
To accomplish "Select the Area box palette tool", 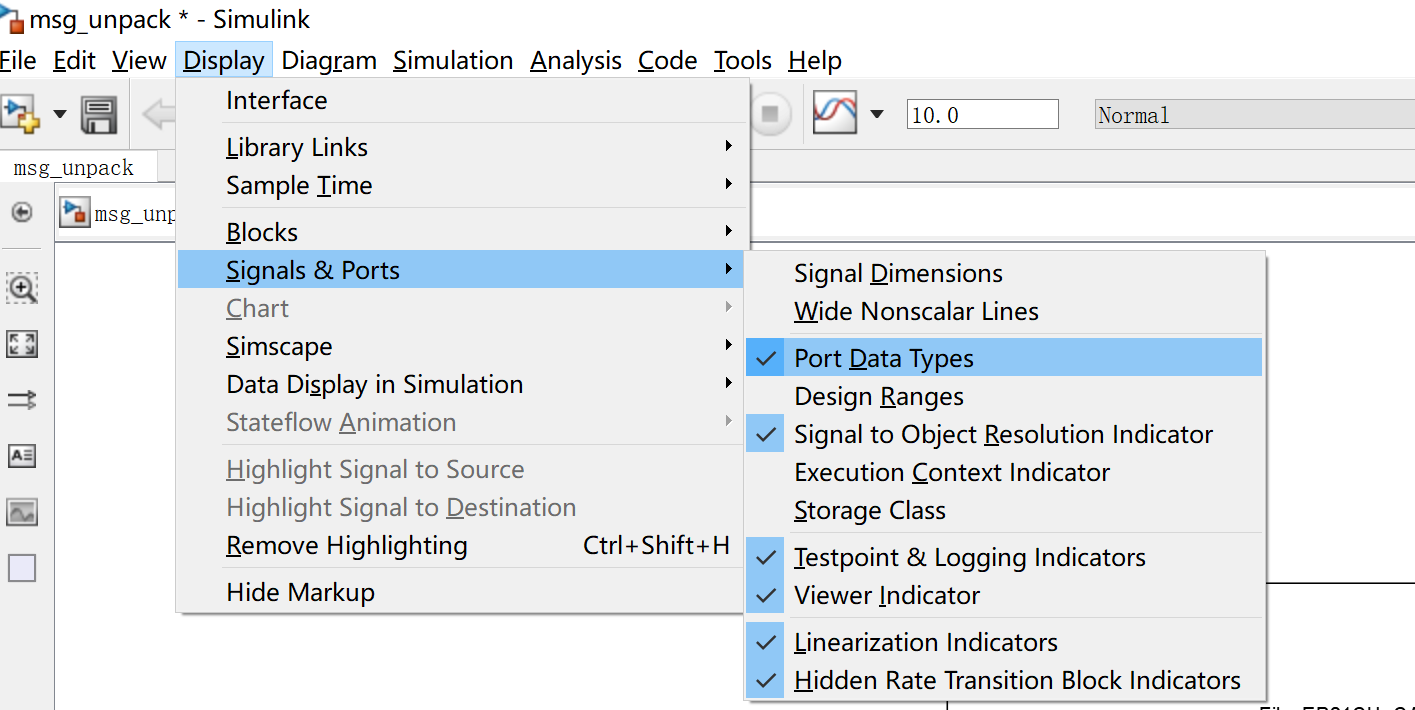I will click(22, 568).
